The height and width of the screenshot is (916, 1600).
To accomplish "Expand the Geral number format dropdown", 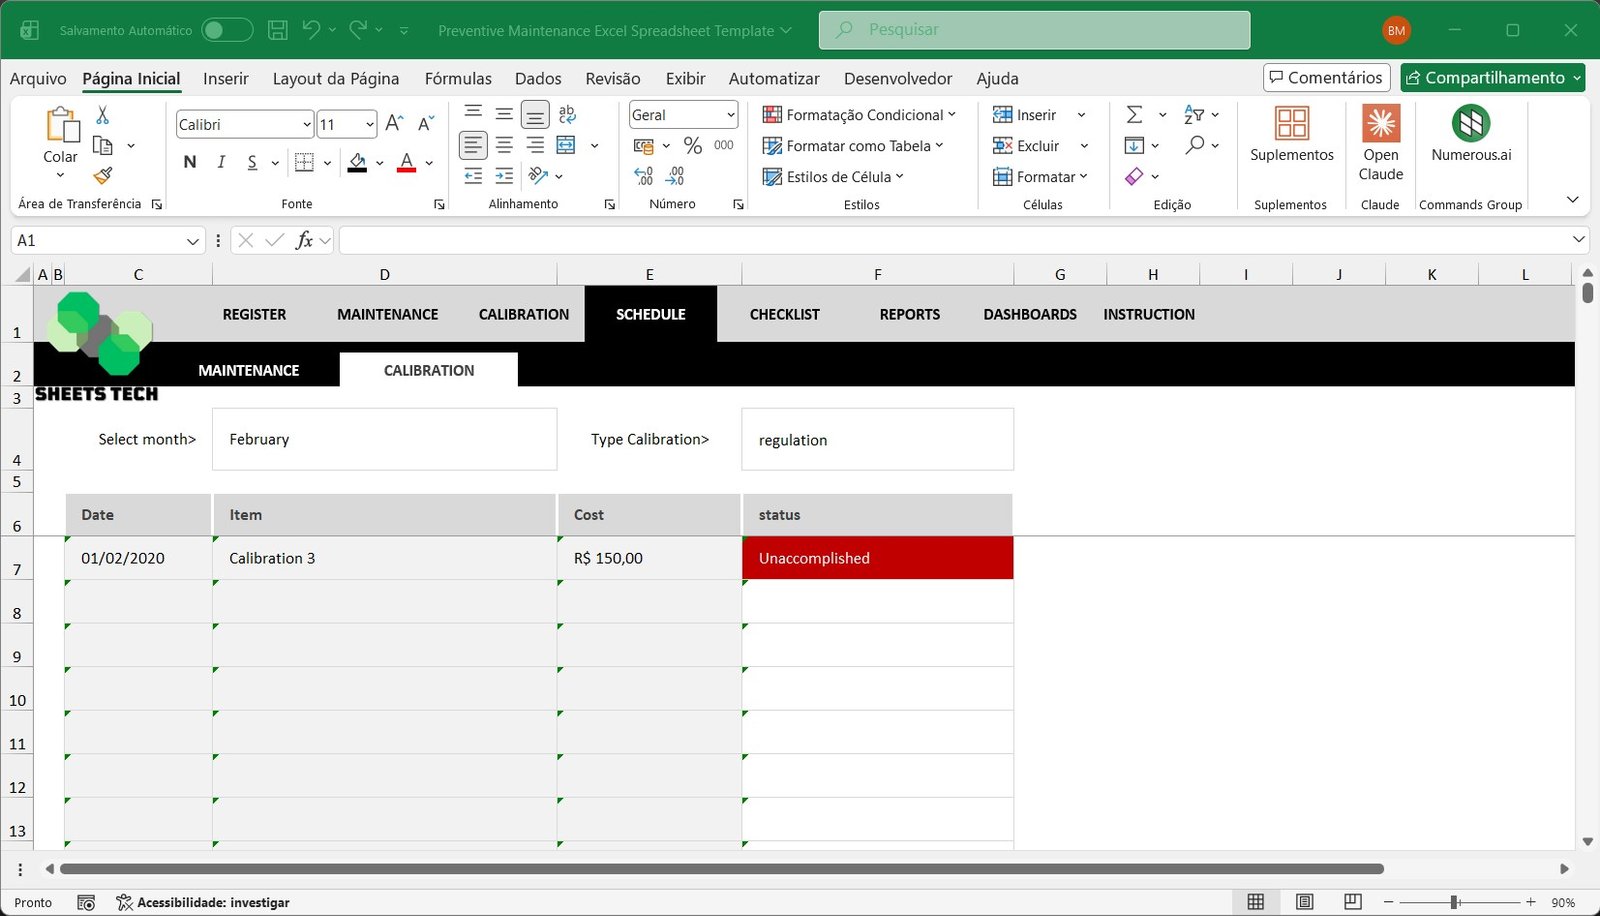I will click(729, 114).
